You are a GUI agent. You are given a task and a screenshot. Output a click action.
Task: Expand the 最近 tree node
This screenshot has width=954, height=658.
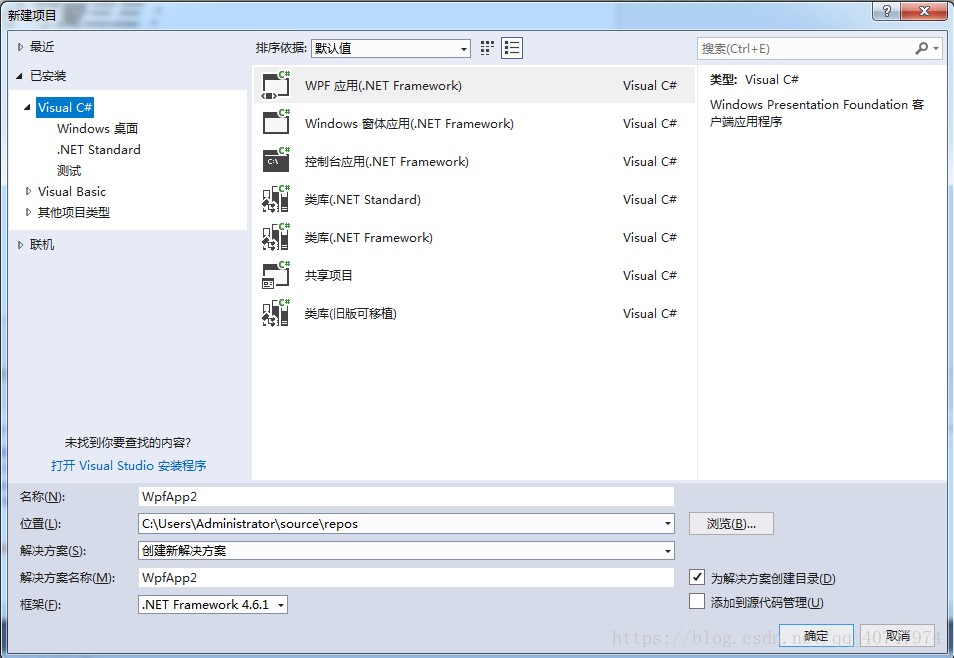click(20, 47)
